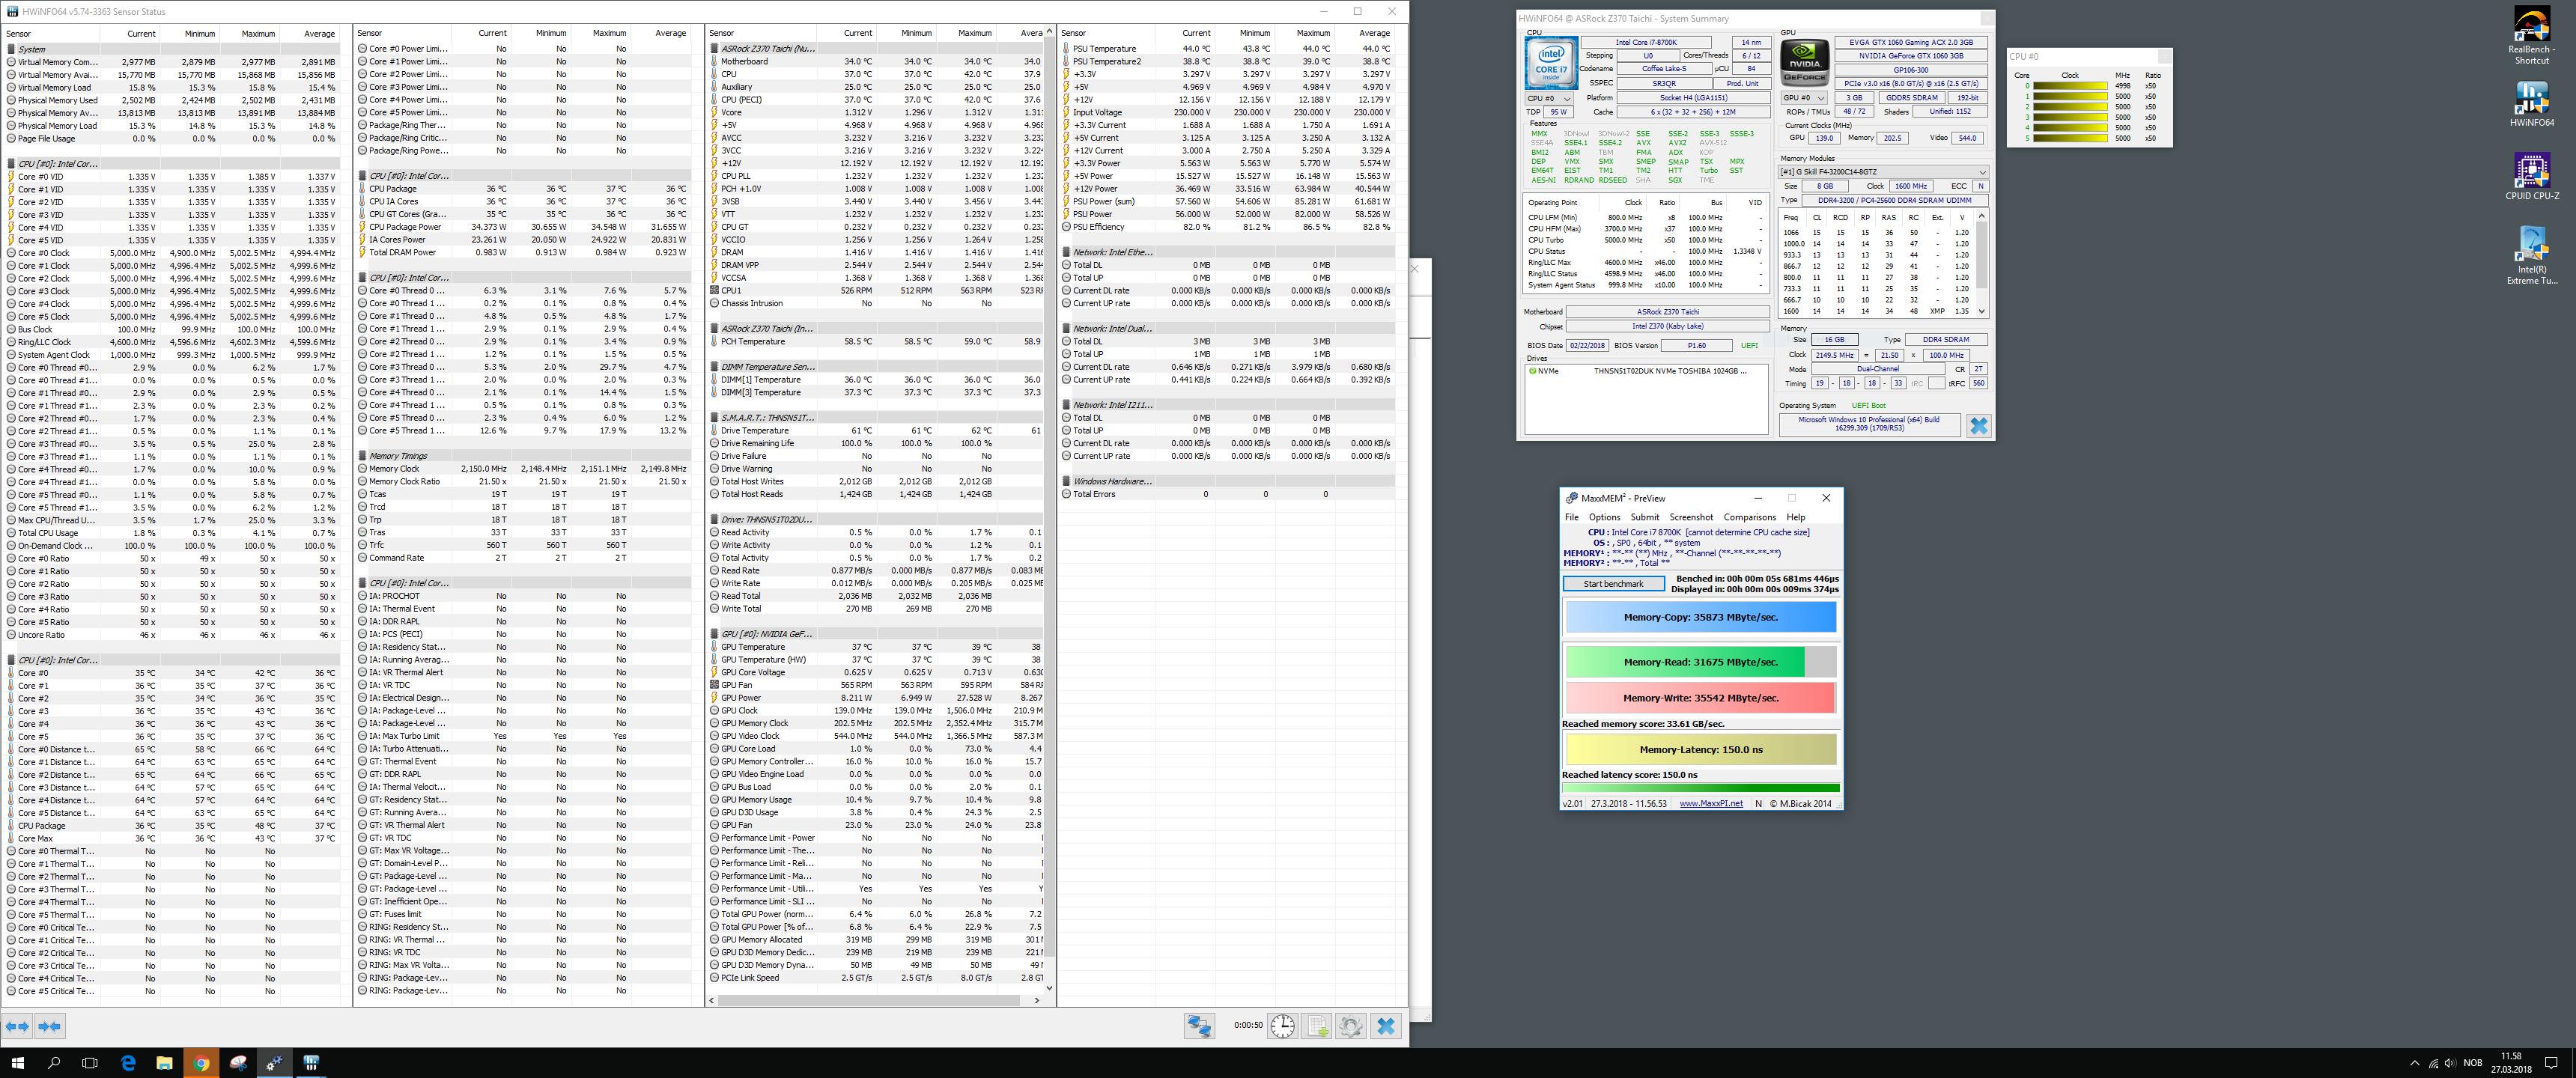
Task: Open MaxxMEM Submit menu
Action: click(x=1645, y=517)
